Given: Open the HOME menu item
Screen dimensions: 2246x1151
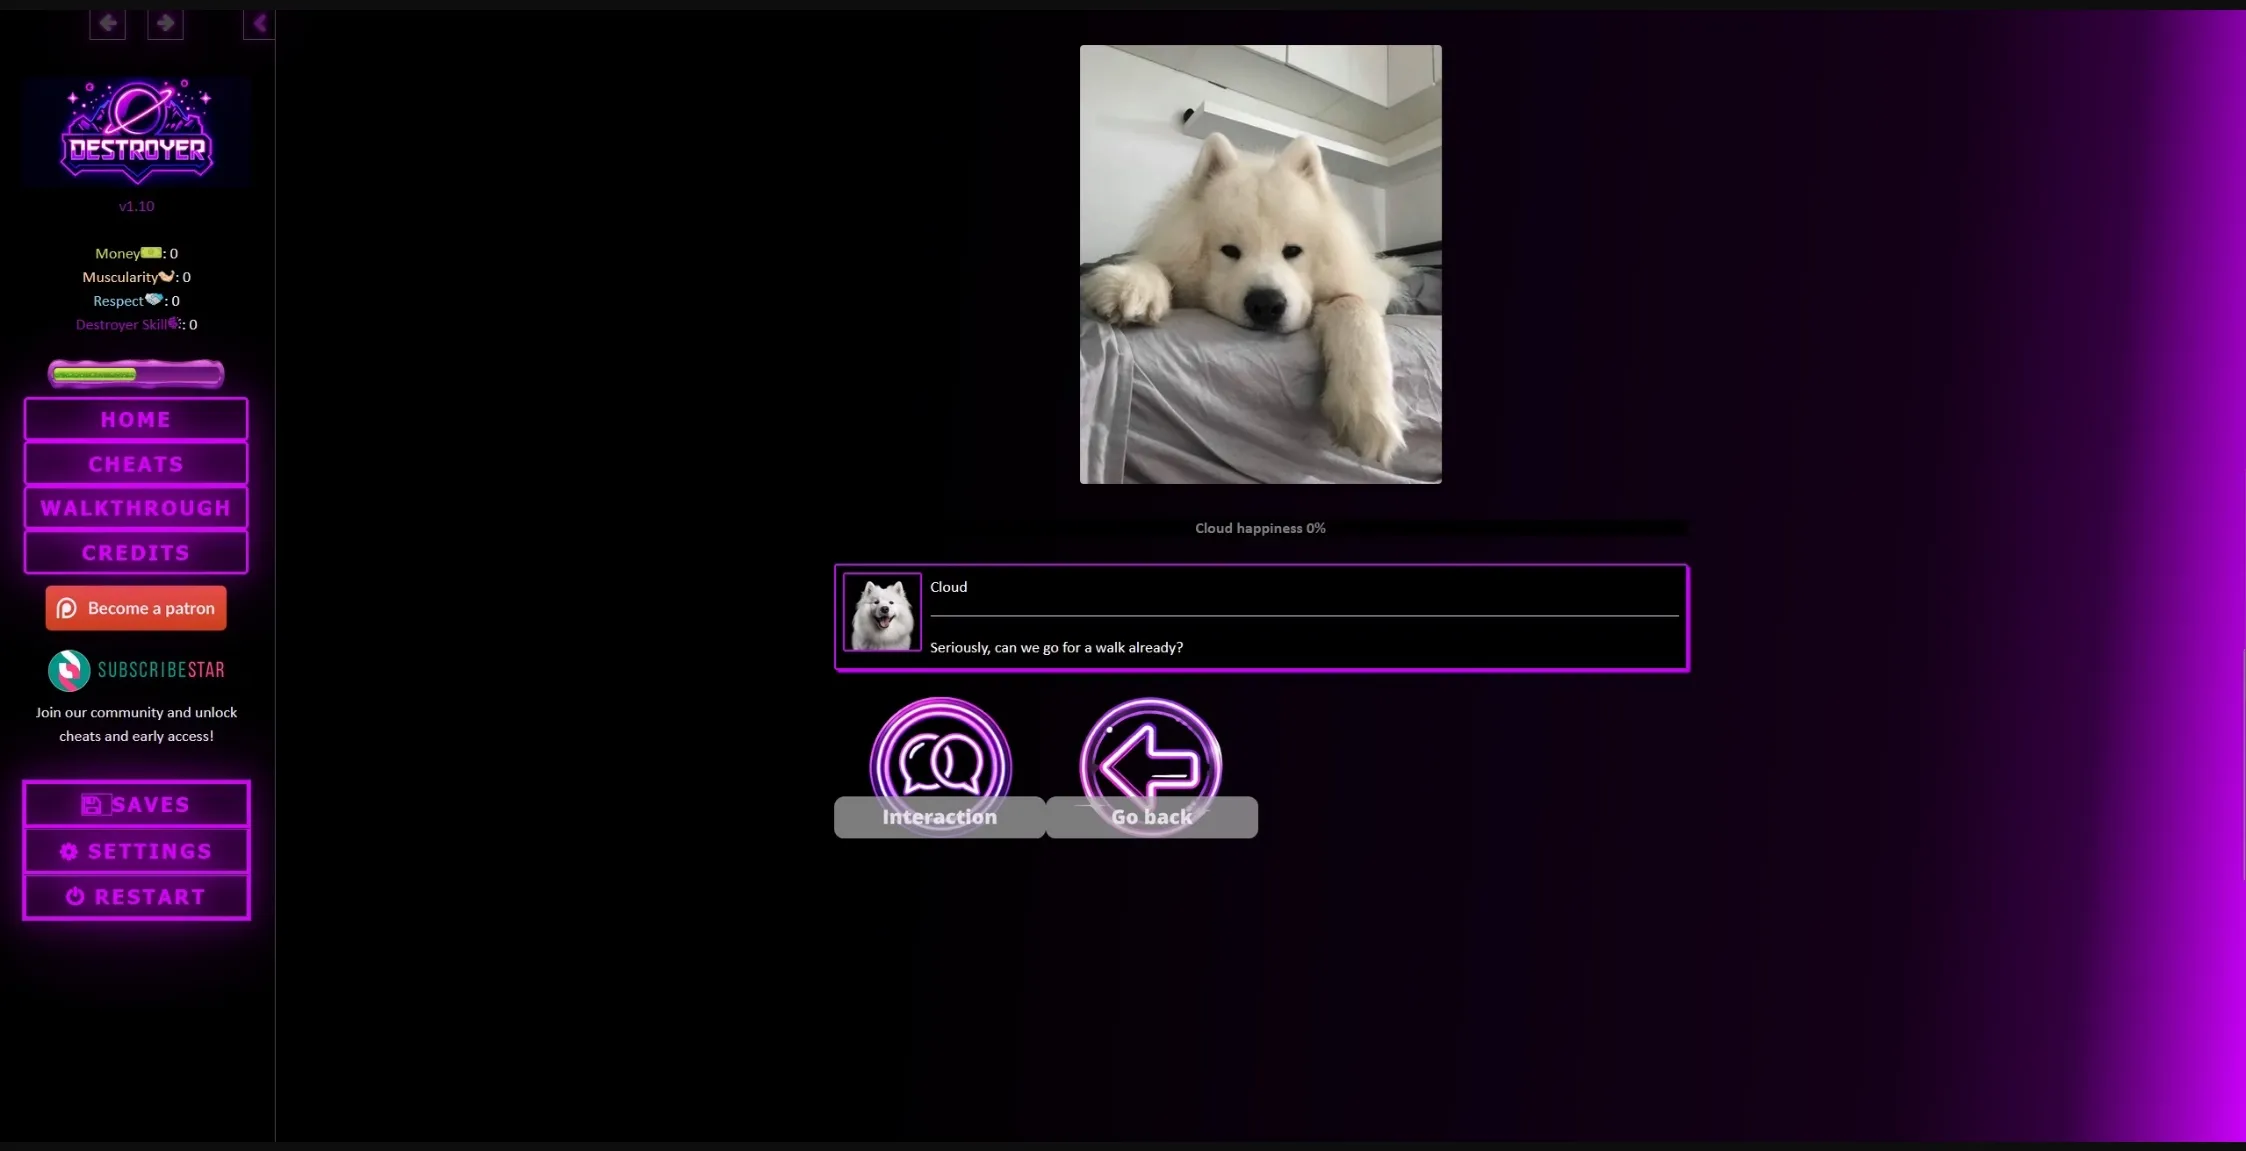Looking at the screenshot, I should pyautogui.click(x=136, y=419).
